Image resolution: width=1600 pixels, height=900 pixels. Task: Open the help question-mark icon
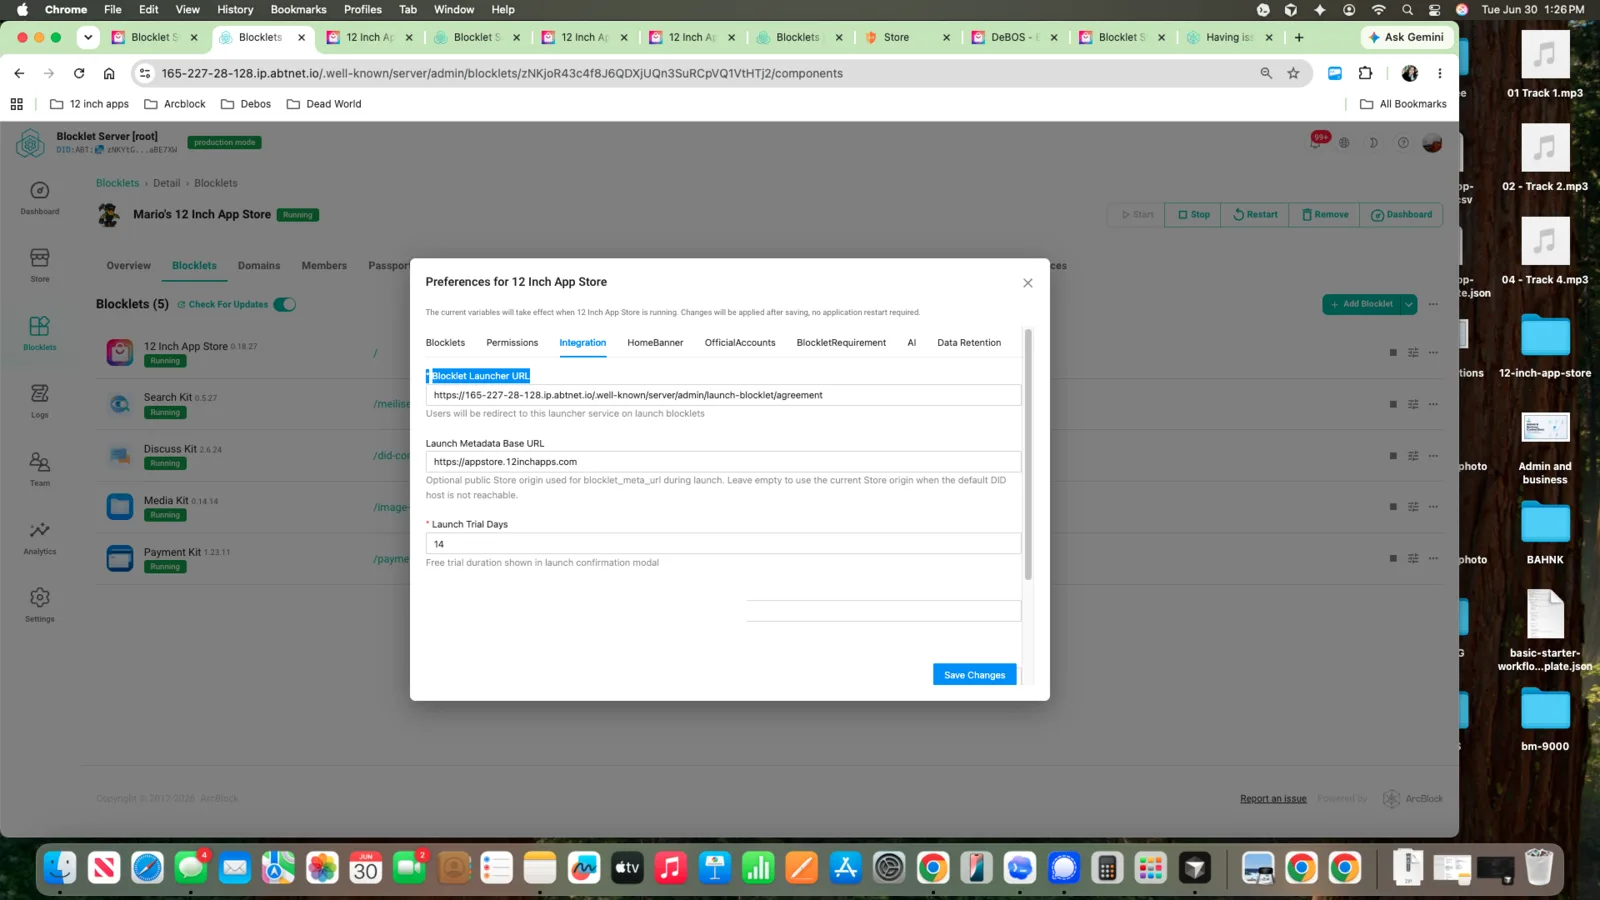pyautogui.click(x=1403, y=143)
